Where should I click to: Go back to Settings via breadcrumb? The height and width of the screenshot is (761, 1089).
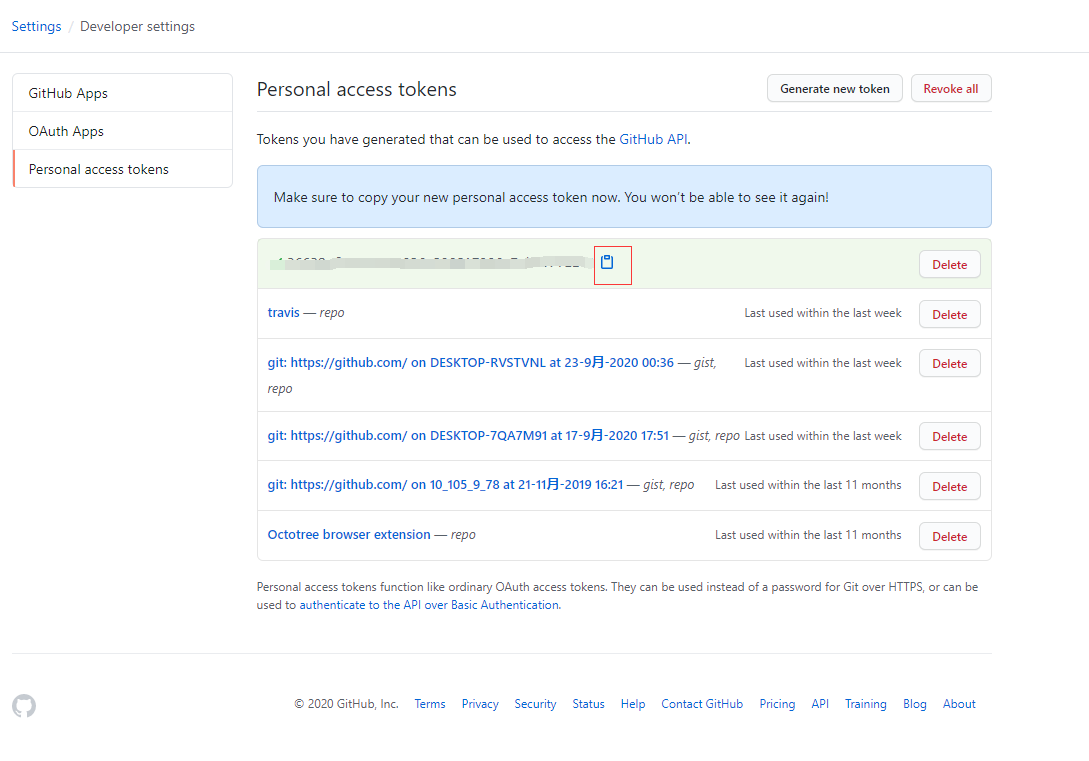36,26
